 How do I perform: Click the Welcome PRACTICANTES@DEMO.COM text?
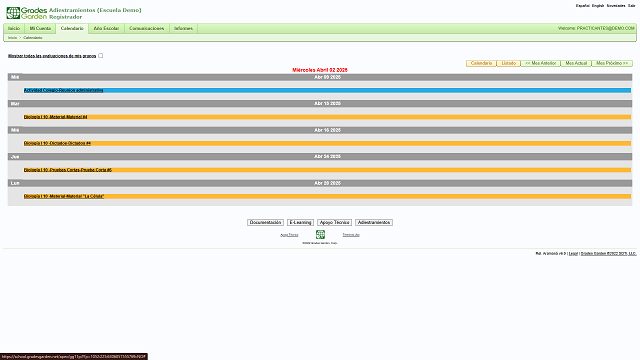point(596,29)
